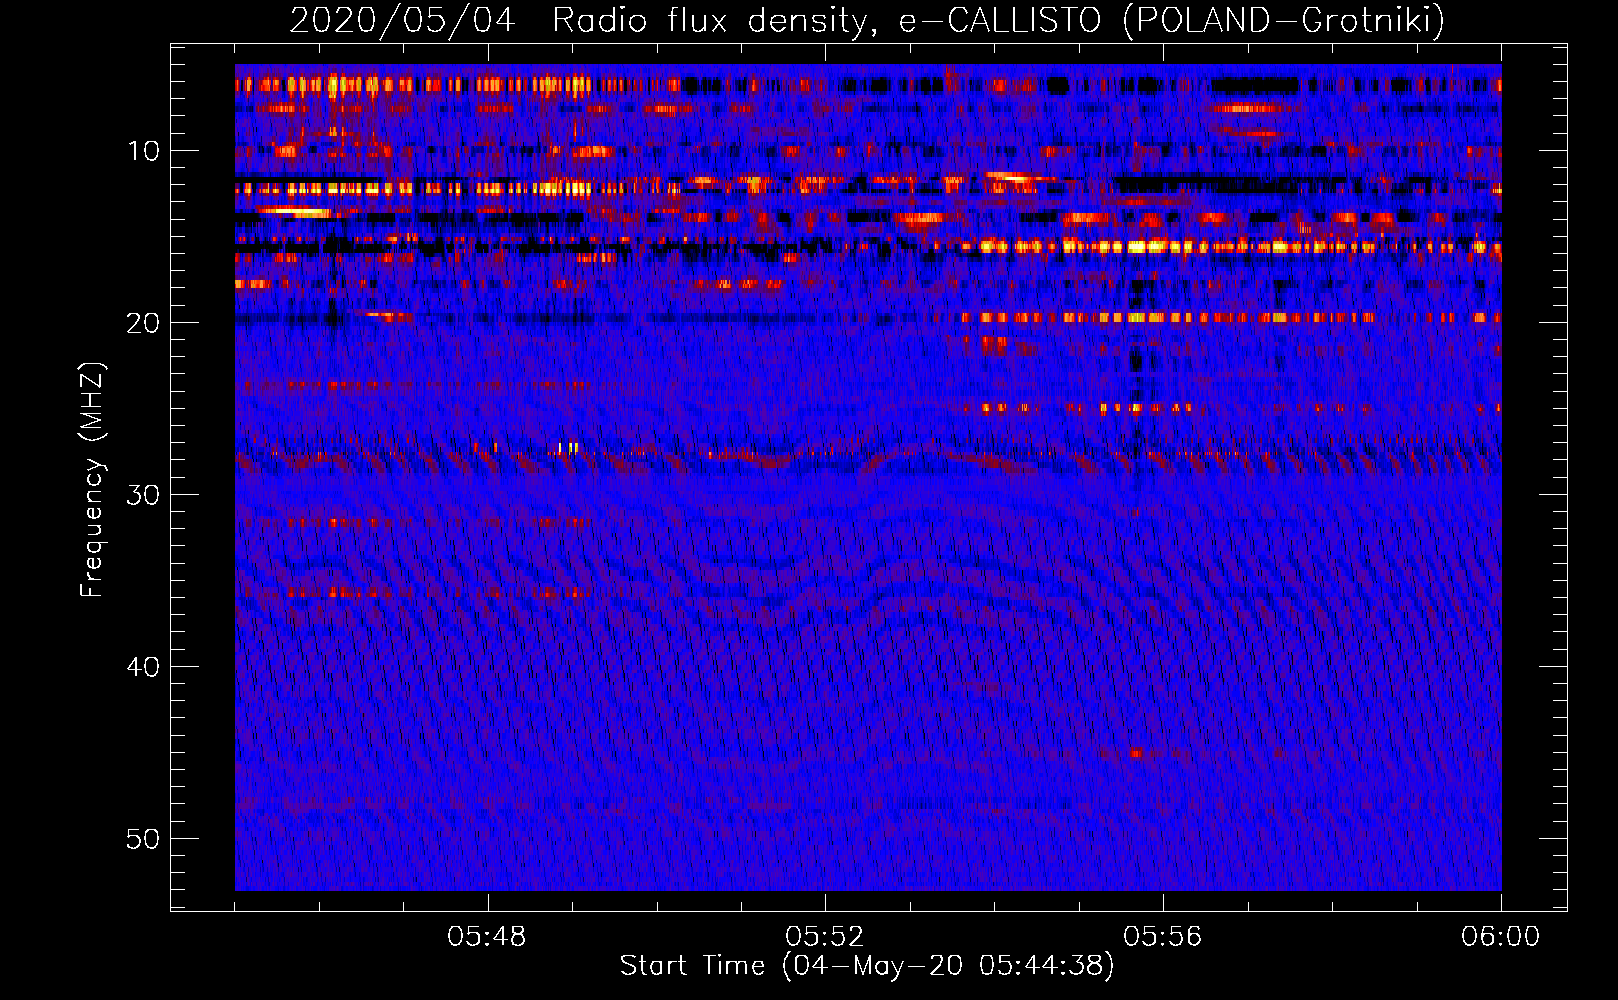Click the '30' frequency tick label
Image resolution: width=1618 pixels, height=1000 pixels.
(143, 495)
